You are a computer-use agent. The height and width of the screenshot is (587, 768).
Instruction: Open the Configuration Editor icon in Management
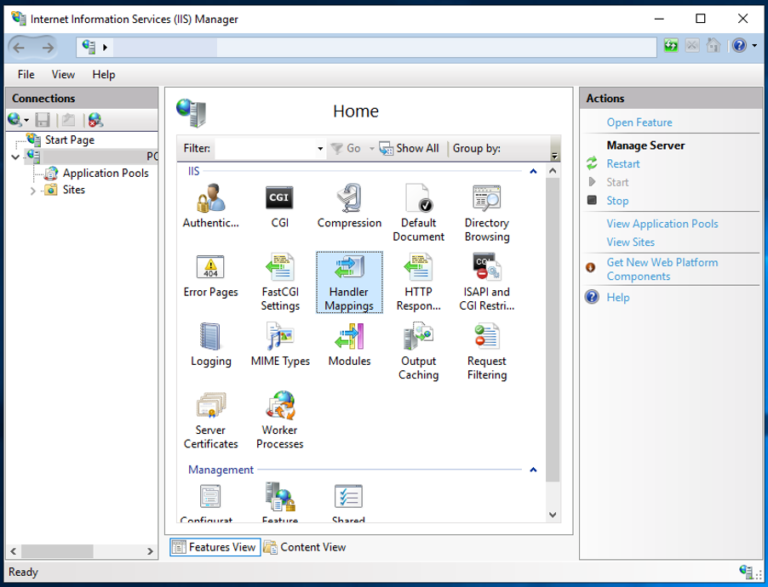coord(211,503)
